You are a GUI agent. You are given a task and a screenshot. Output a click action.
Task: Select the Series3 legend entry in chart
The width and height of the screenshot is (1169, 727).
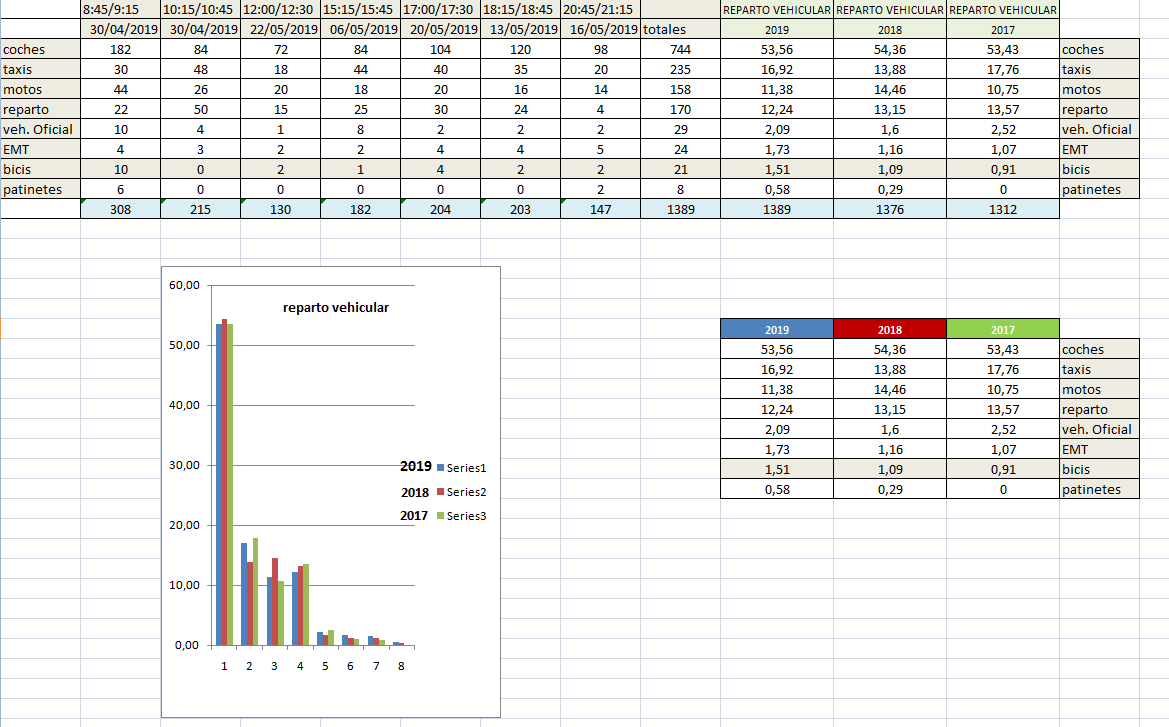465,516
